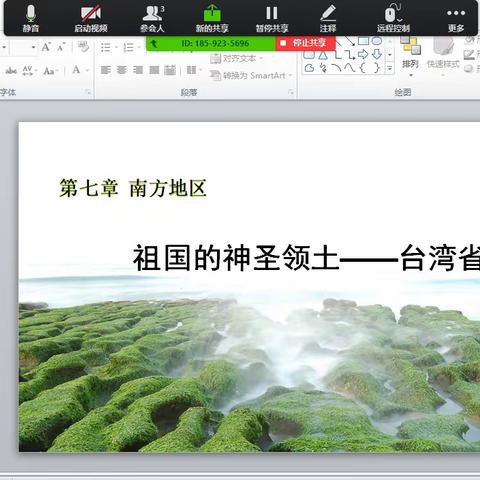Click the shape effects icon
This screenshot has width=480, height=480.
[x=469, y=68]
